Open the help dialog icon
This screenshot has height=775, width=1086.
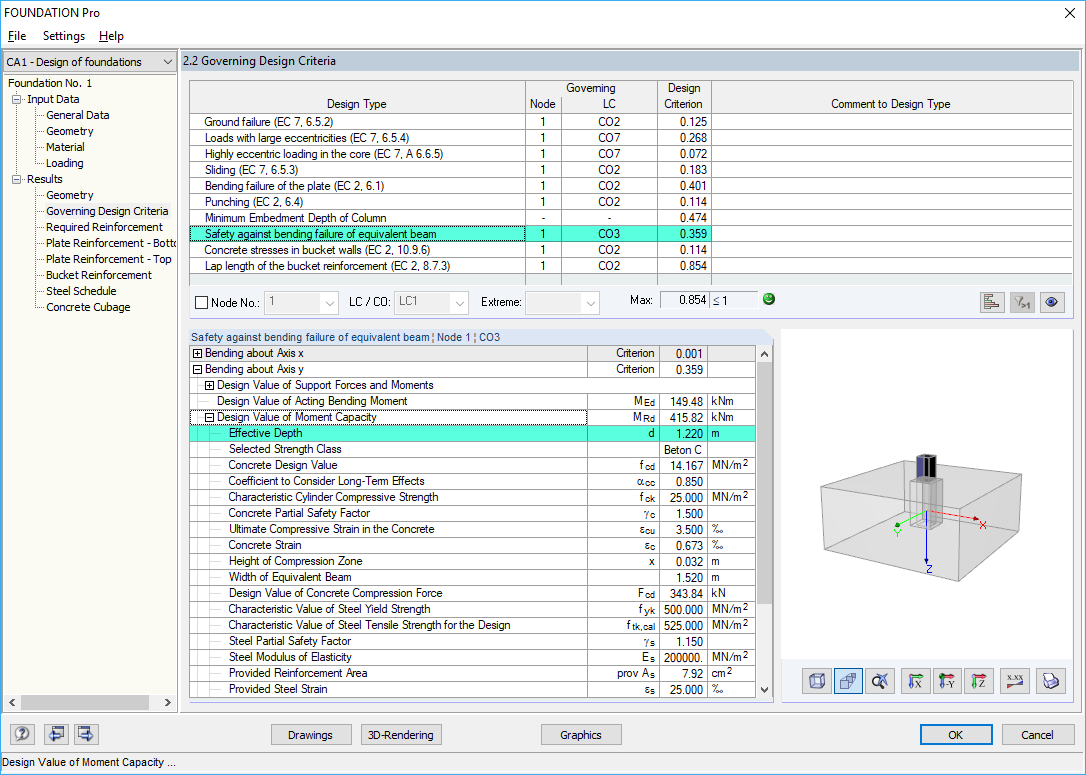(23, 734)
